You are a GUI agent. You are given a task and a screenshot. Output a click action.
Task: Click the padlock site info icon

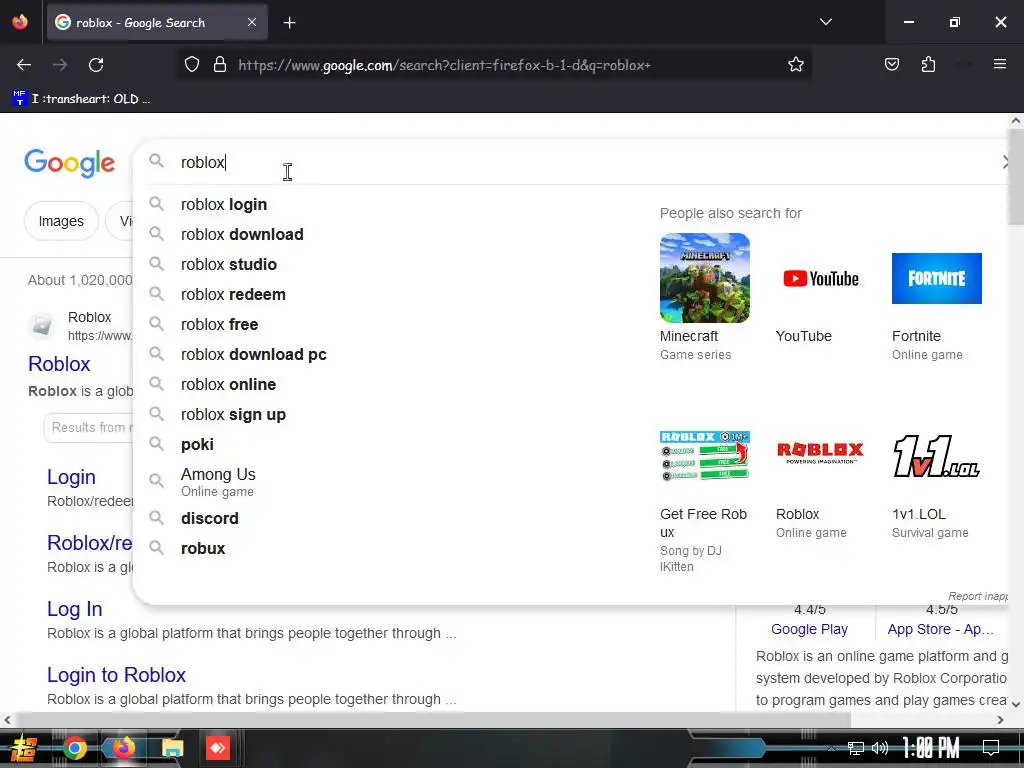coord(220,65)
